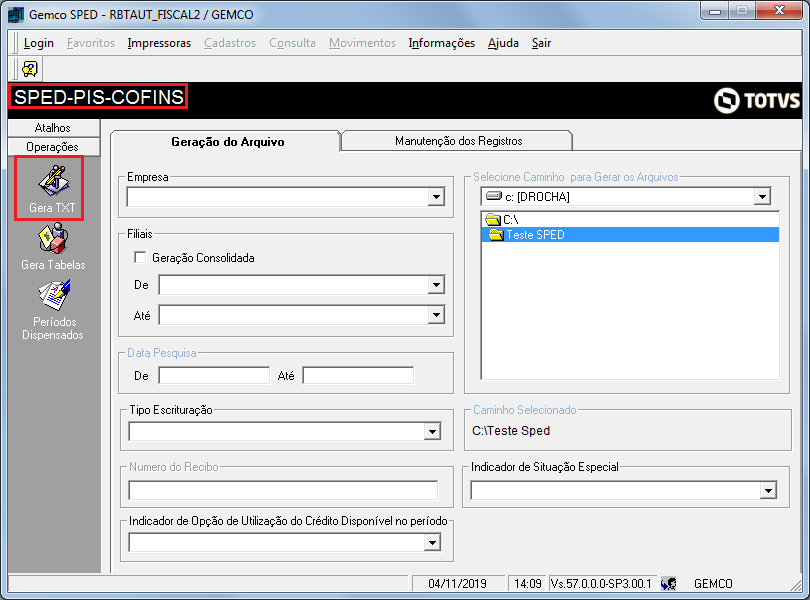The width and height of the screenshot is (810, 600).
Task: Click the Gemco SPED title bar app icon
Action: click(15, 14)
